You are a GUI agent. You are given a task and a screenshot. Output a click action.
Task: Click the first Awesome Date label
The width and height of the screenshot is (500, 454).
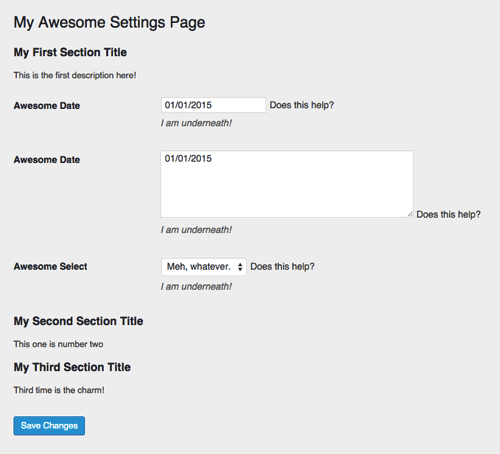coord(47,106)
